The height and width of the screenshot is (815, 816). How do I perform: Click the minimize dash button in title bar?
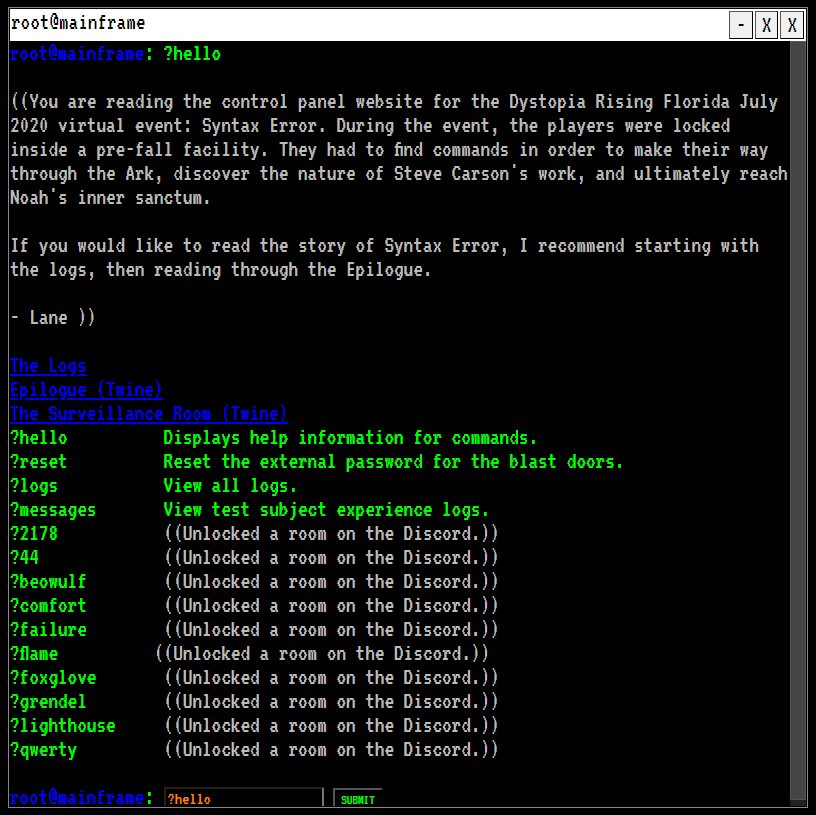741,24
